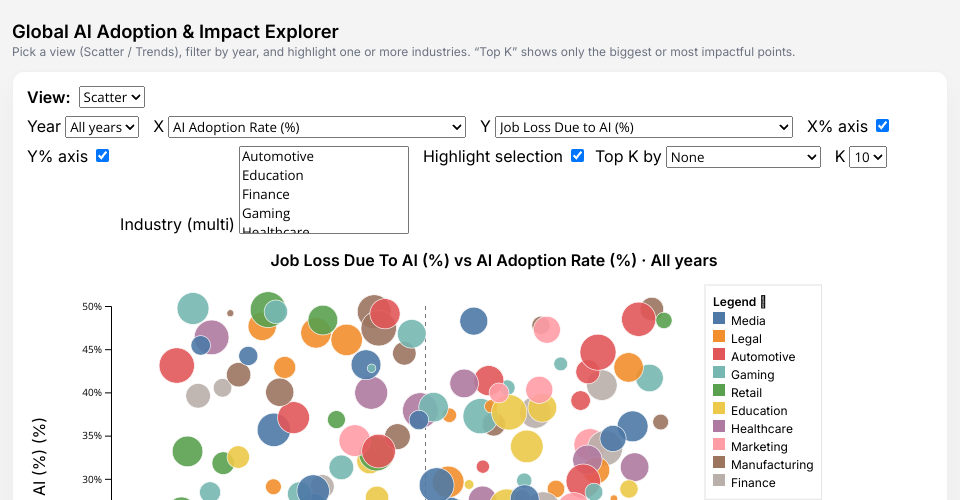Screen dimensions: 960x500
Task: Toggle the X% axis checkbox
Action: point(882,126)
